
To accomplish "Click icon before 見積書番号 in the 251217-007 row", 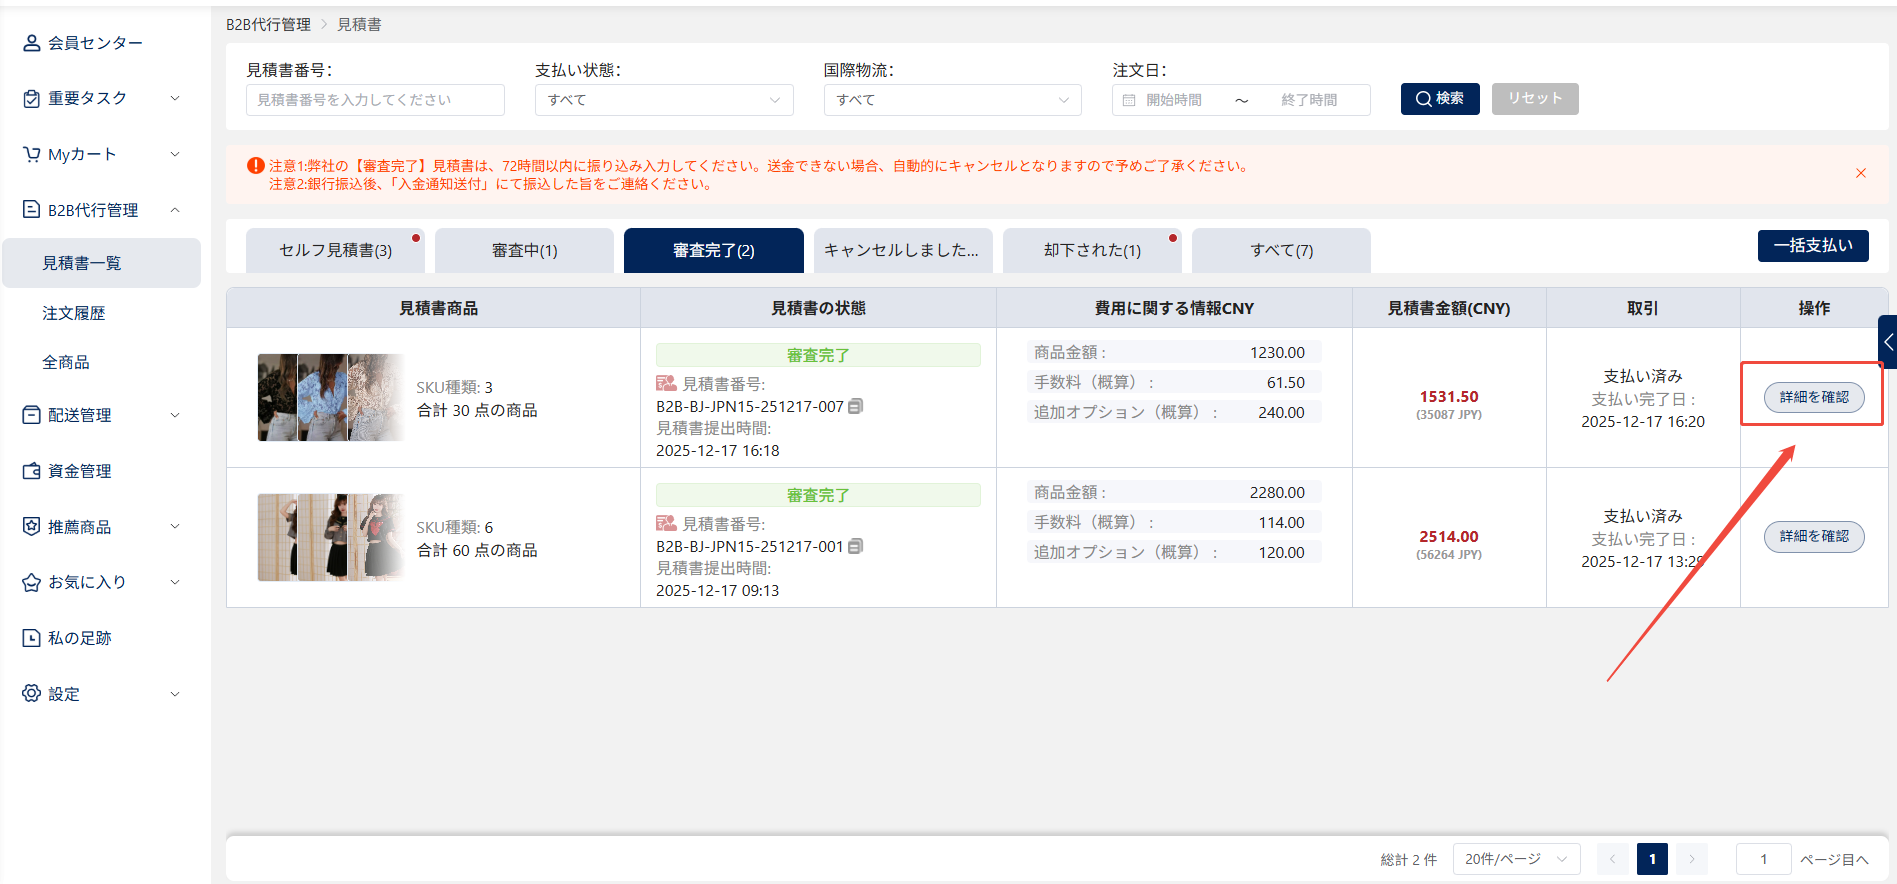I will click(x=666, y=384).
